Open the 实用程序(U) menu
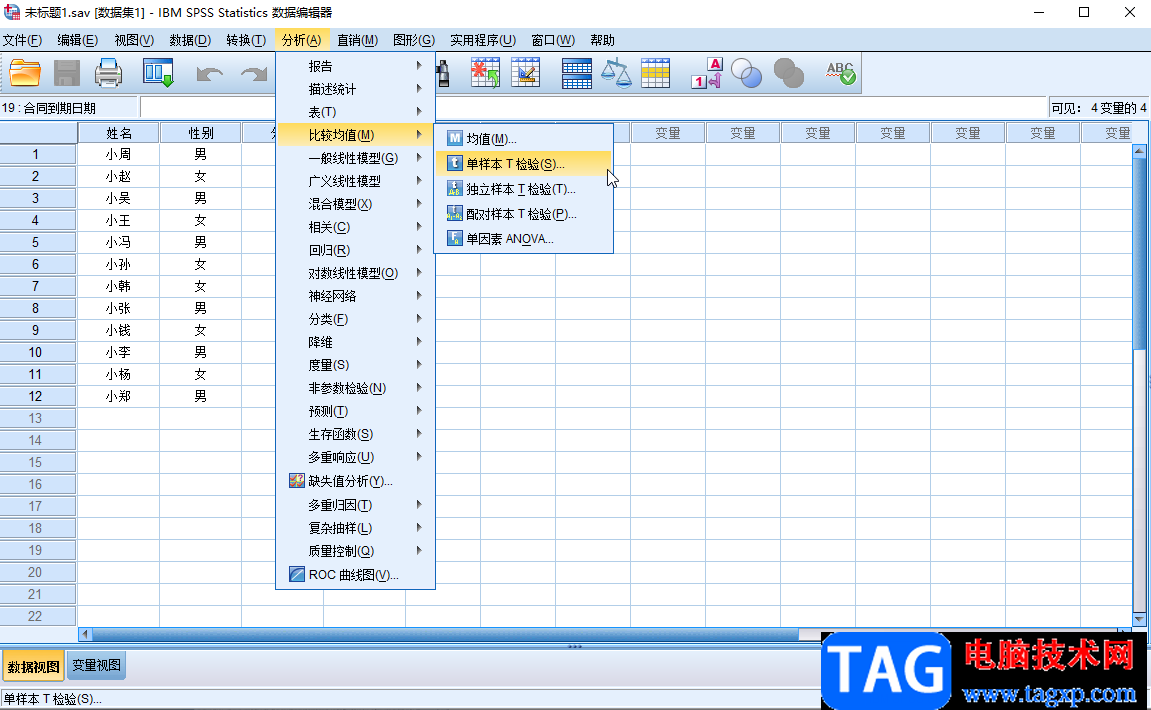Image resolution: width=1151 pixels, height=710 pixels. 483,40
